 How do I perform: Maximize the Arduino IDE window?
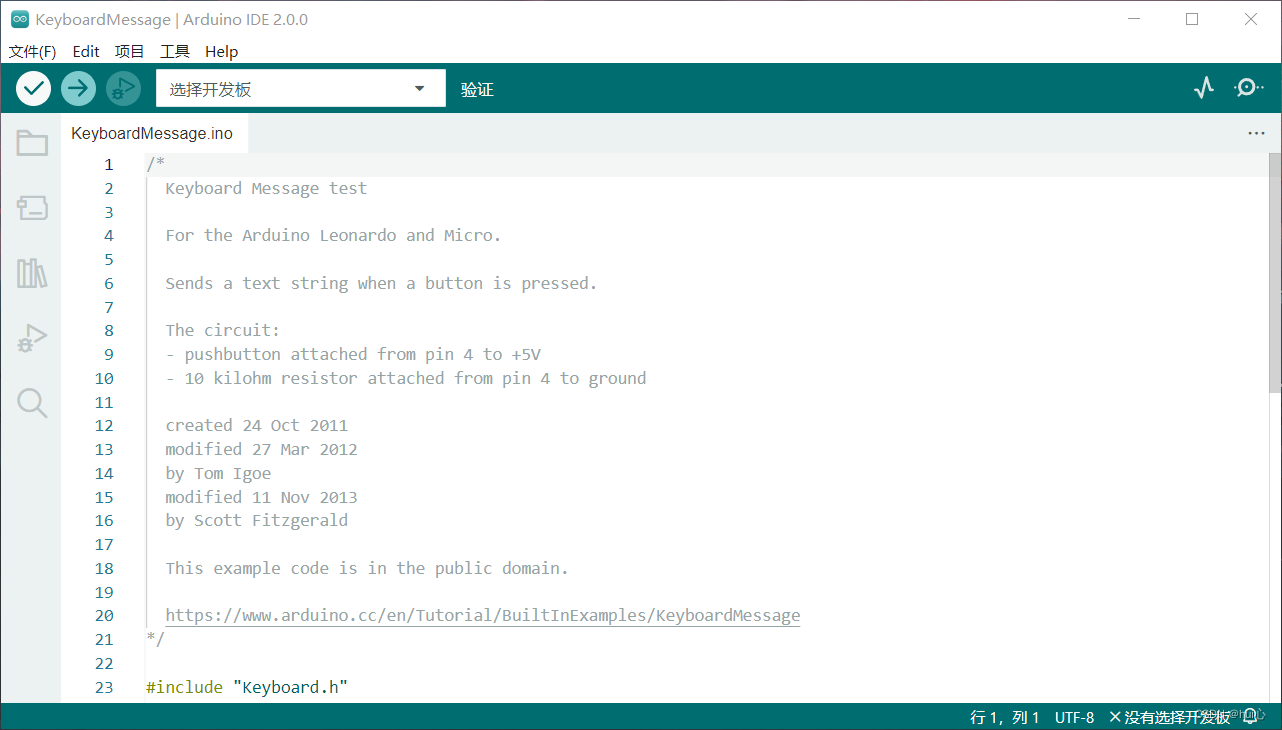1192,19
